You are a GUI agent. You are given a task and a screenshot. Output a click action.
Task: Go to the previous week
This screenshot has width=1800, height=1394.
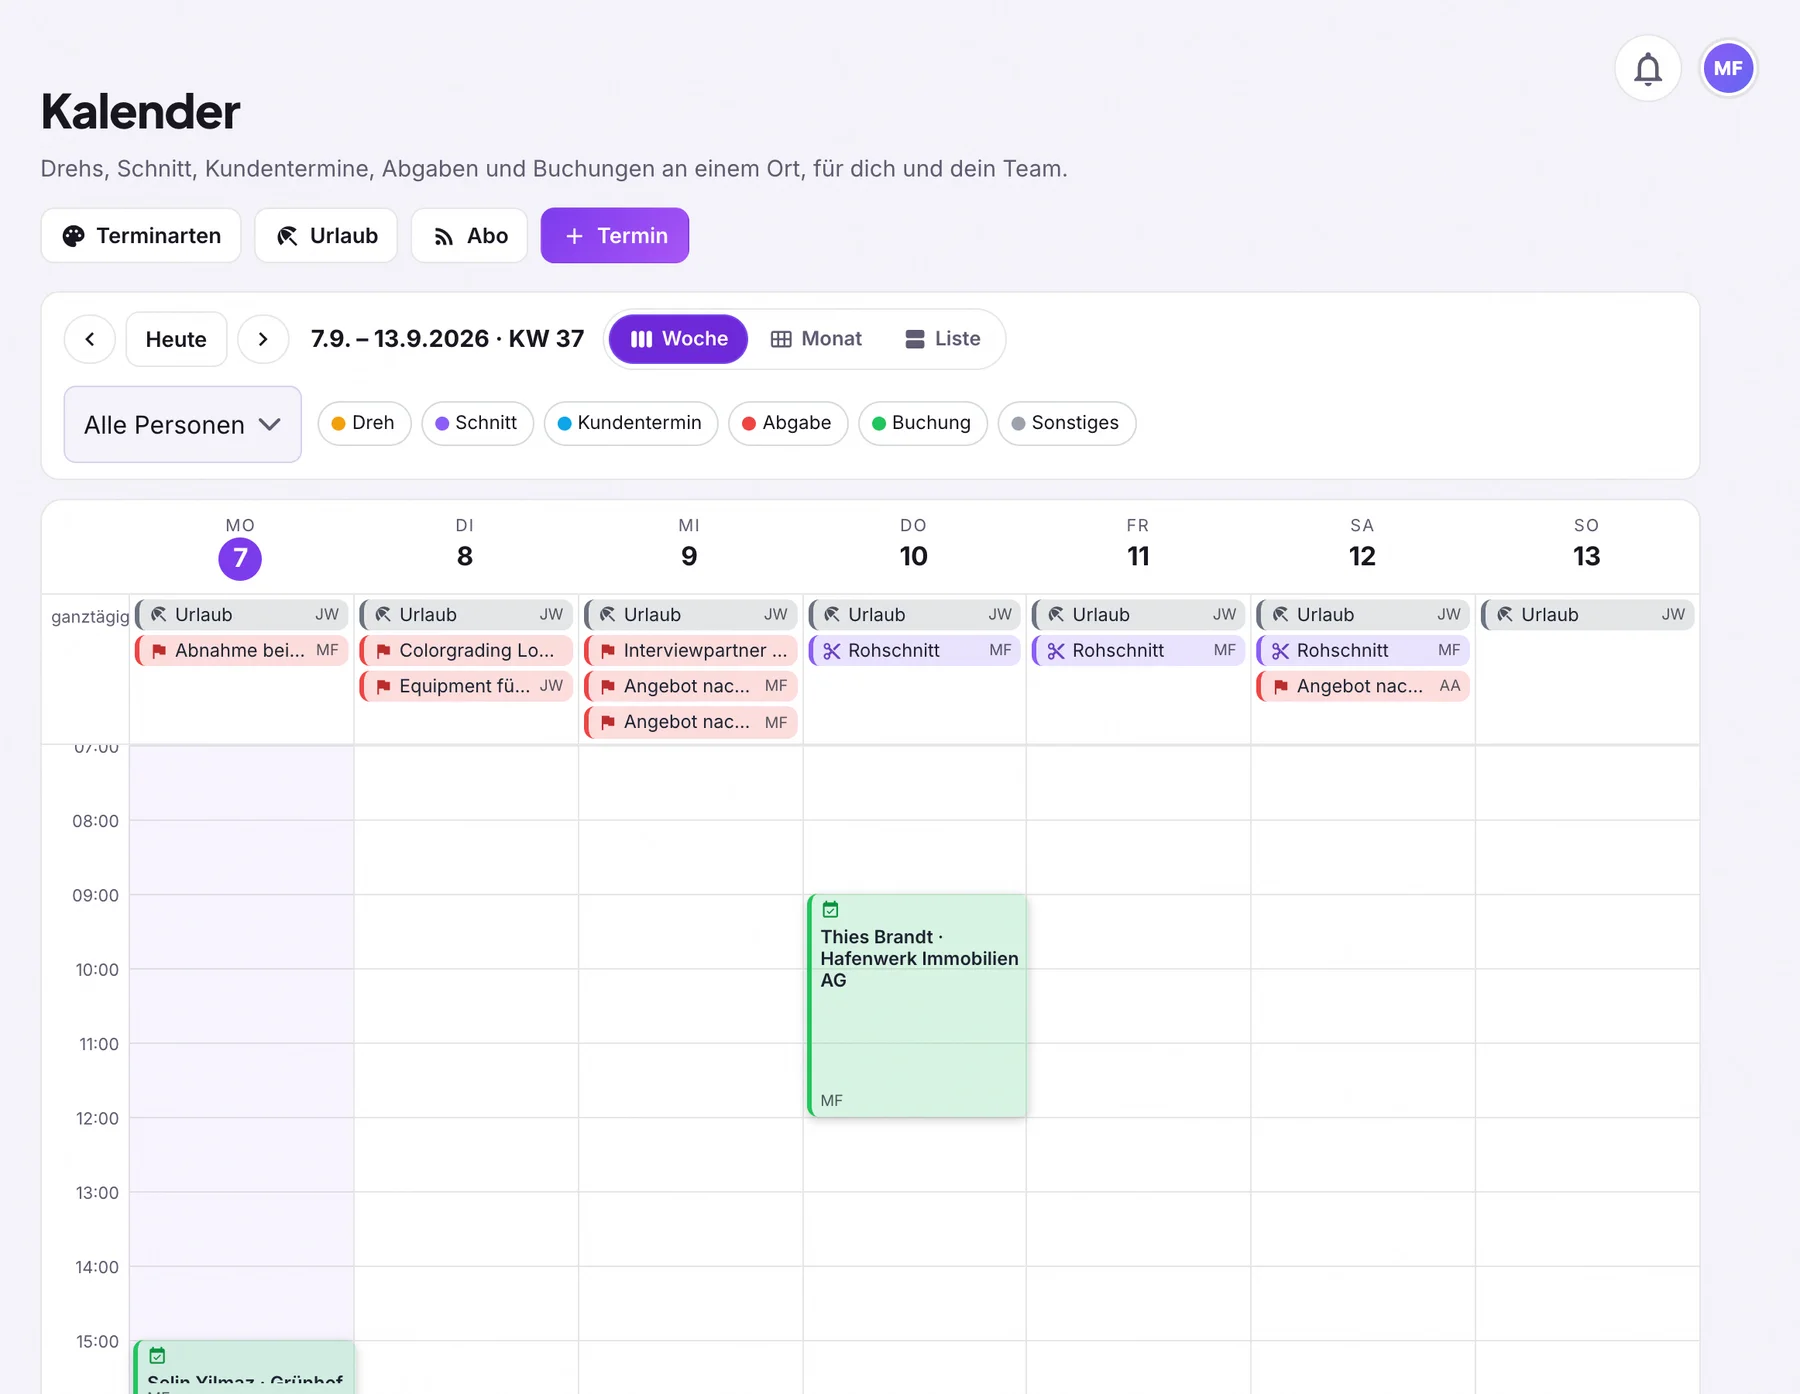point(90,339)
